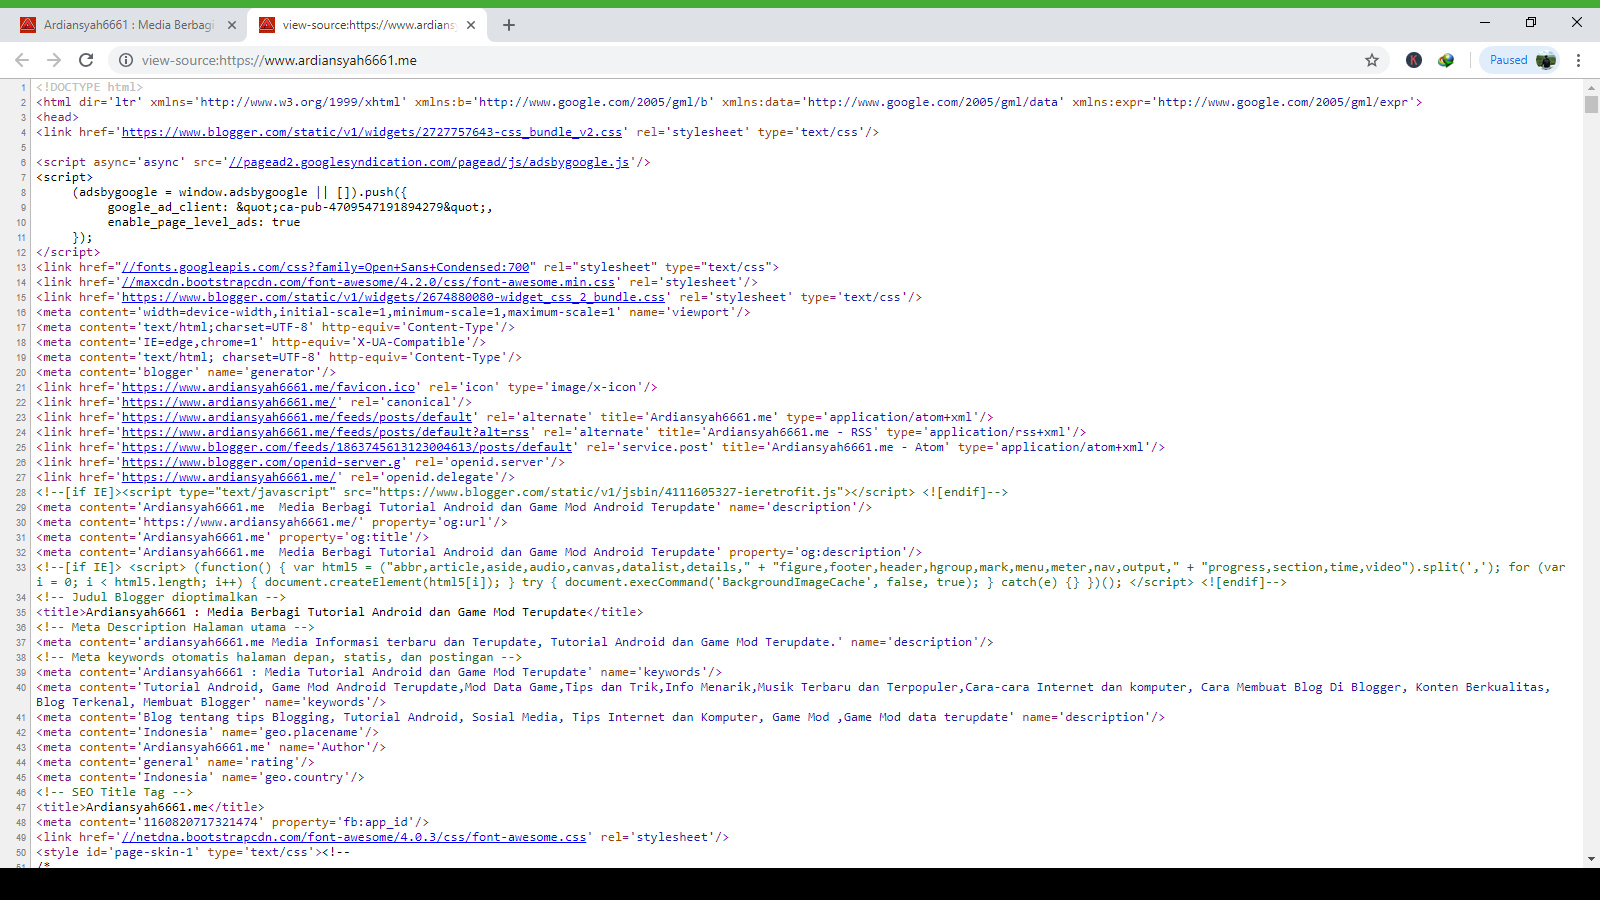The height and width of the screenshot is (900, 1600).
Task: Restore down the Chrome window
Action: pos(1531,22)
